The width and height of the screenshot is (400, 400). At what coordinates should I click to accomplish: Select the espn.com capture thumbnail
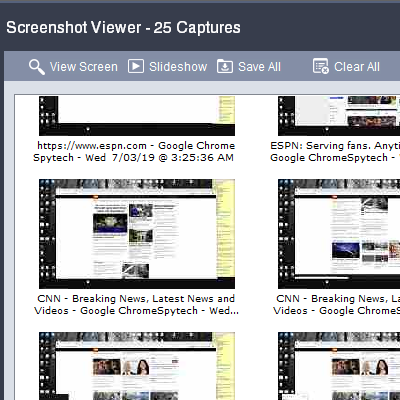click(137, 116)
